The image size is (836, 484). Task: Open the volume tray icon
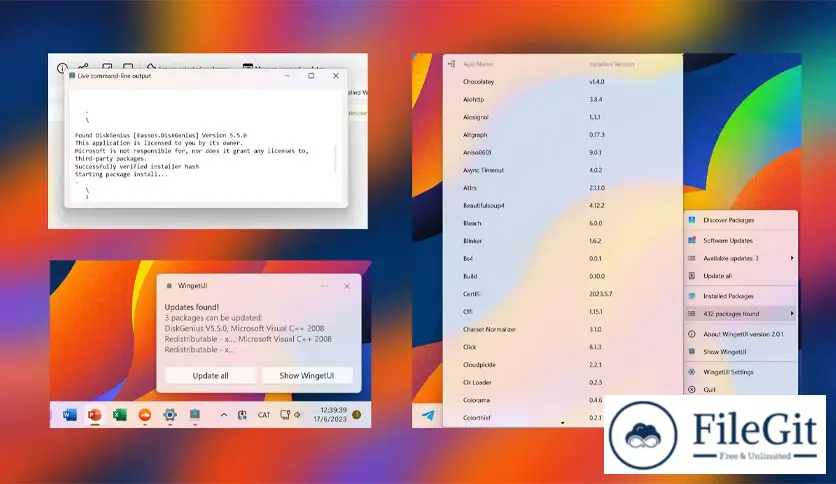298,415
